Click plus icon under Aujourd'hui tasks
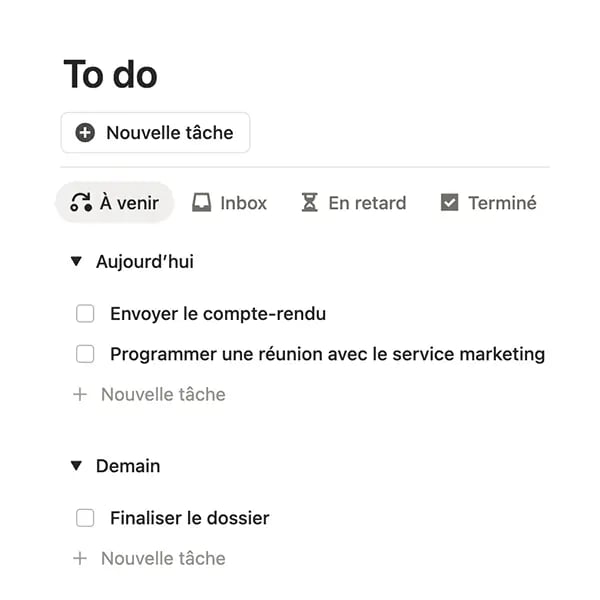The height and width of the screenshot is (600, 600). tap(80, 394)
